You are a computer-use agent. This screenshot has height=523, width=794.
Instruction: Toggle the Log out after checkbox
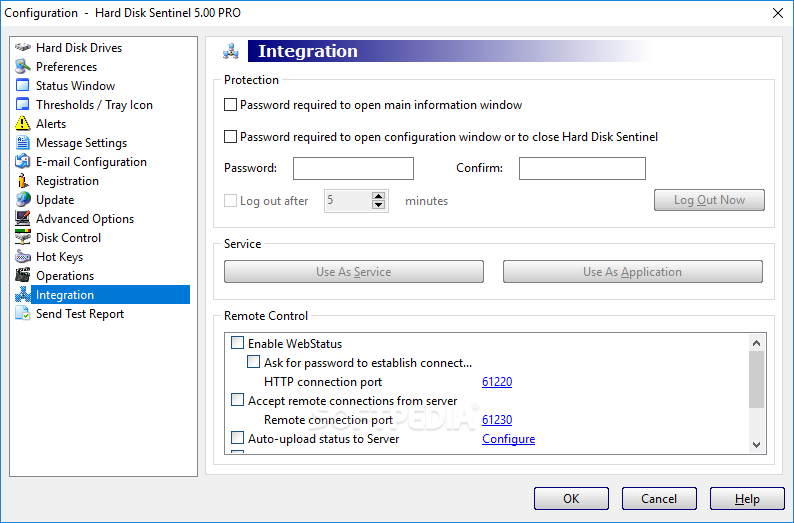coord(230,200)
